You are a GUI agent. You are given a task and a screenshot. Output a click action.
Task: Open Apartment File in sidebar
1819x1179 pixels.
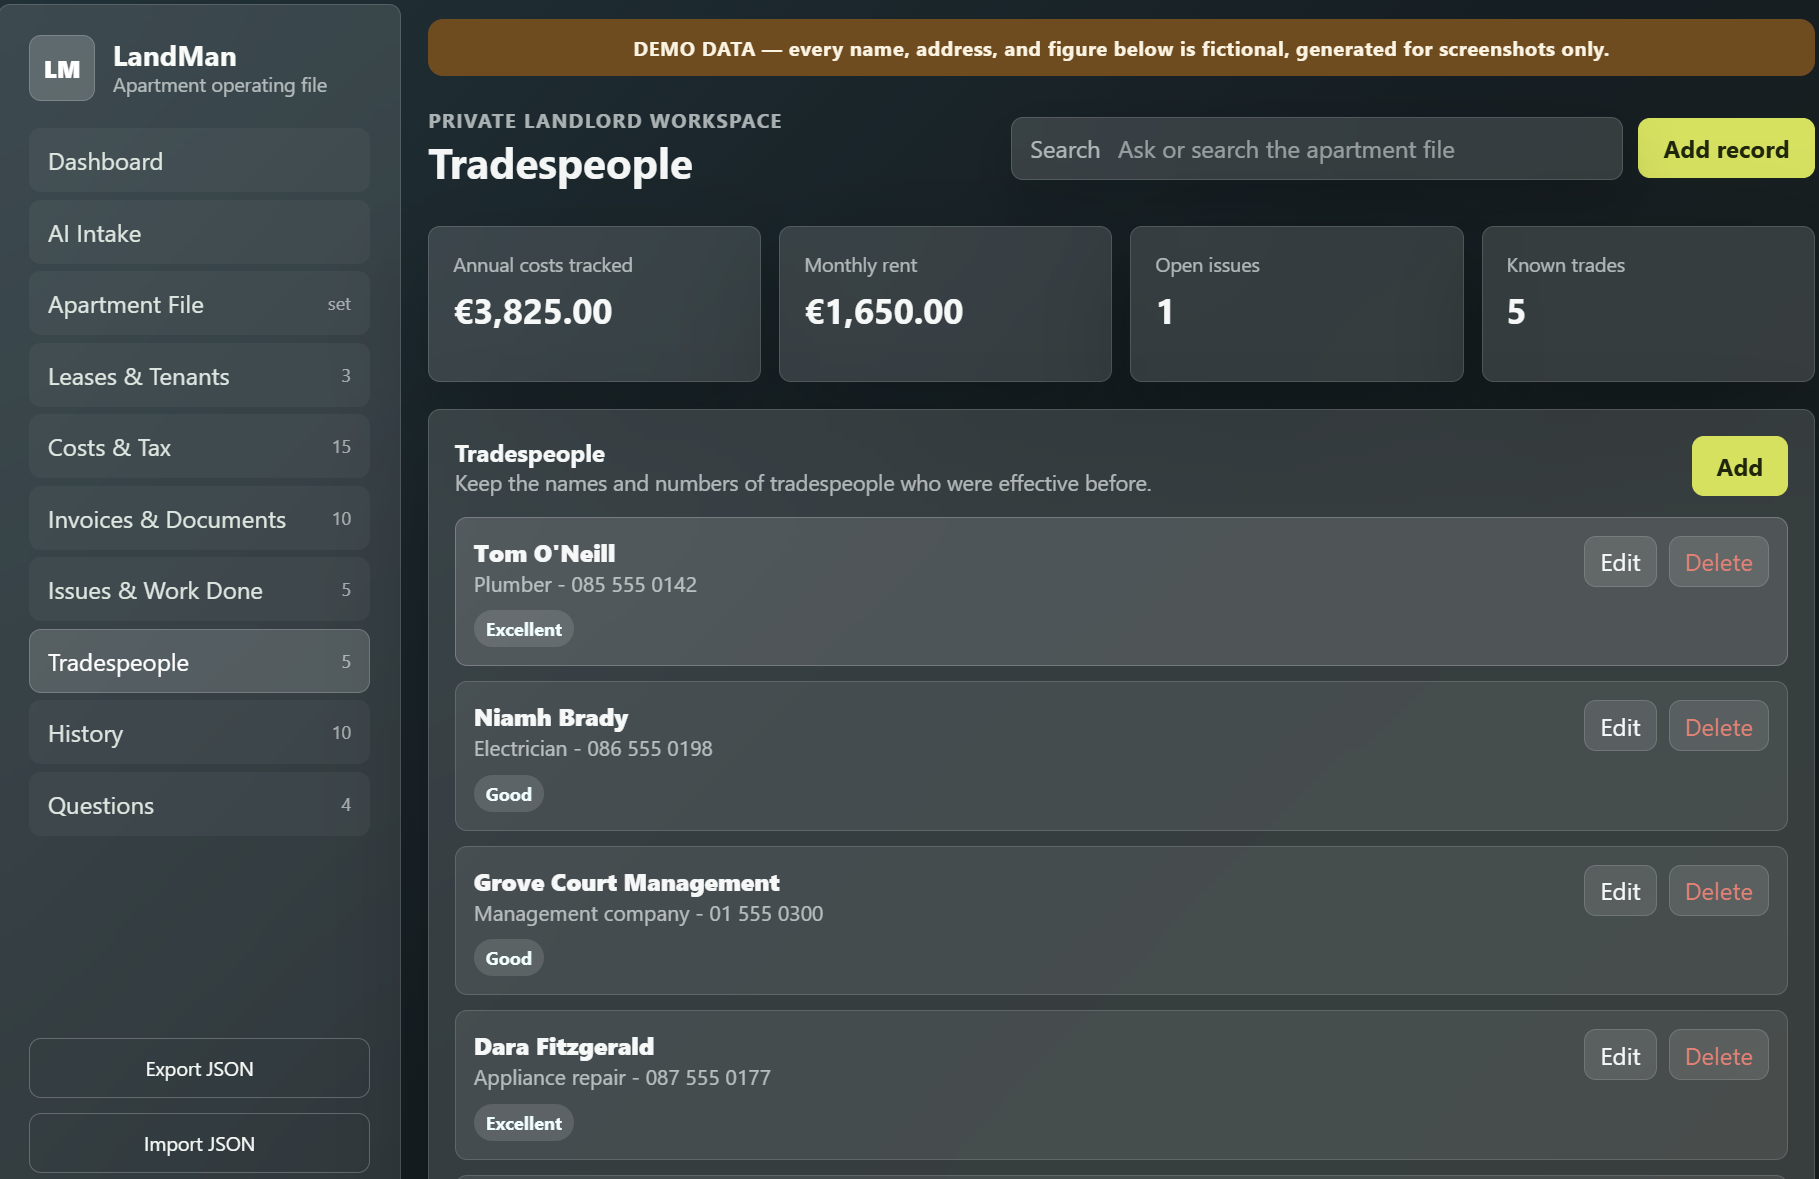point(199,304)
